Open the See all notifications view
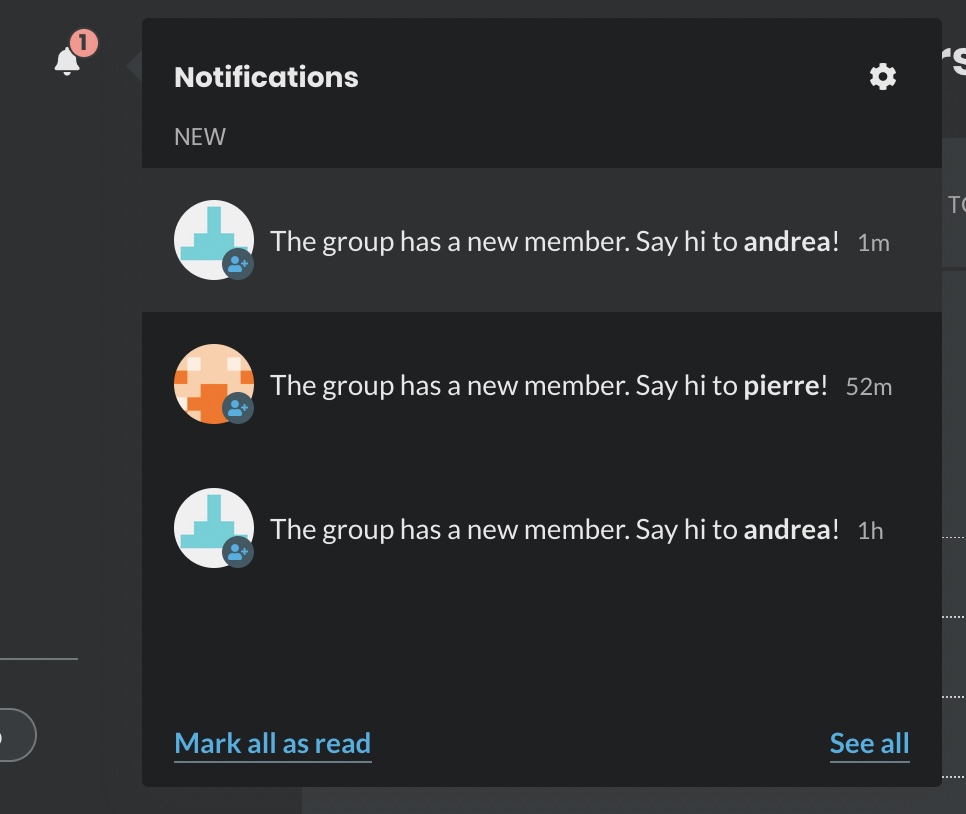This screenshot has width=966, height=814. (x=869, y=743)
